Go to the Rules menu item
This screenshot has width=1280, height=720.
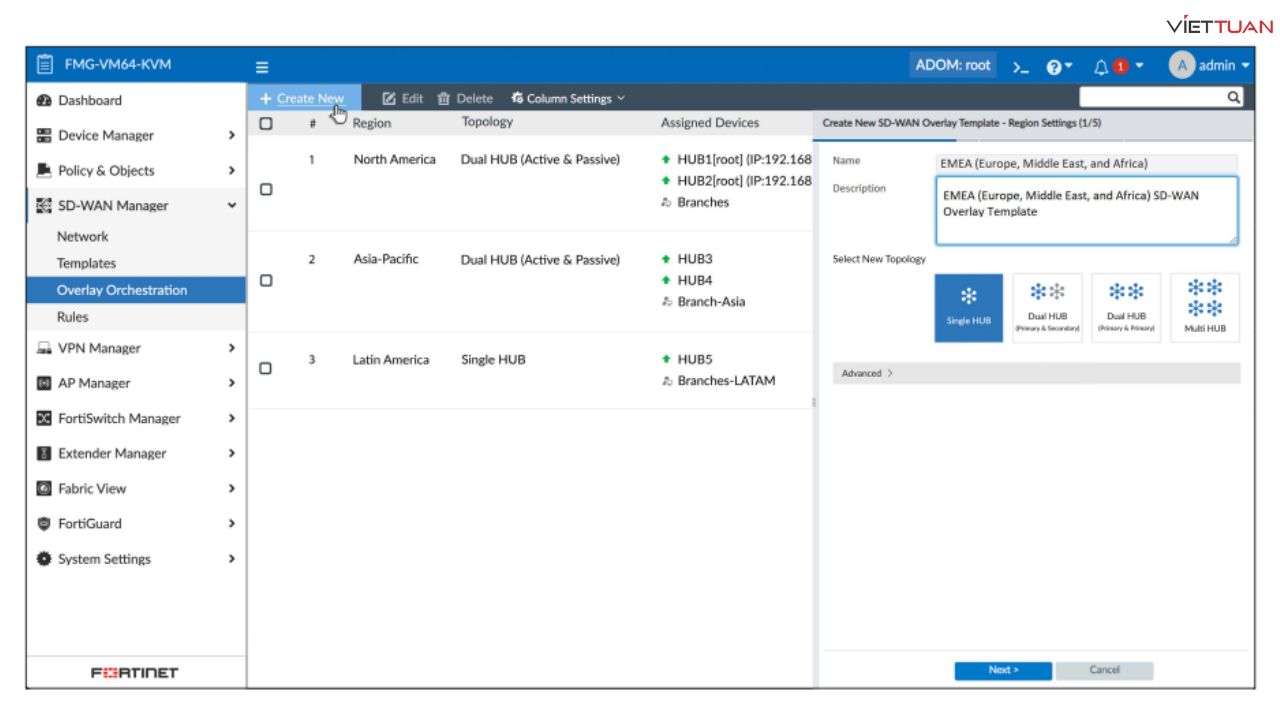coord(73,317)
